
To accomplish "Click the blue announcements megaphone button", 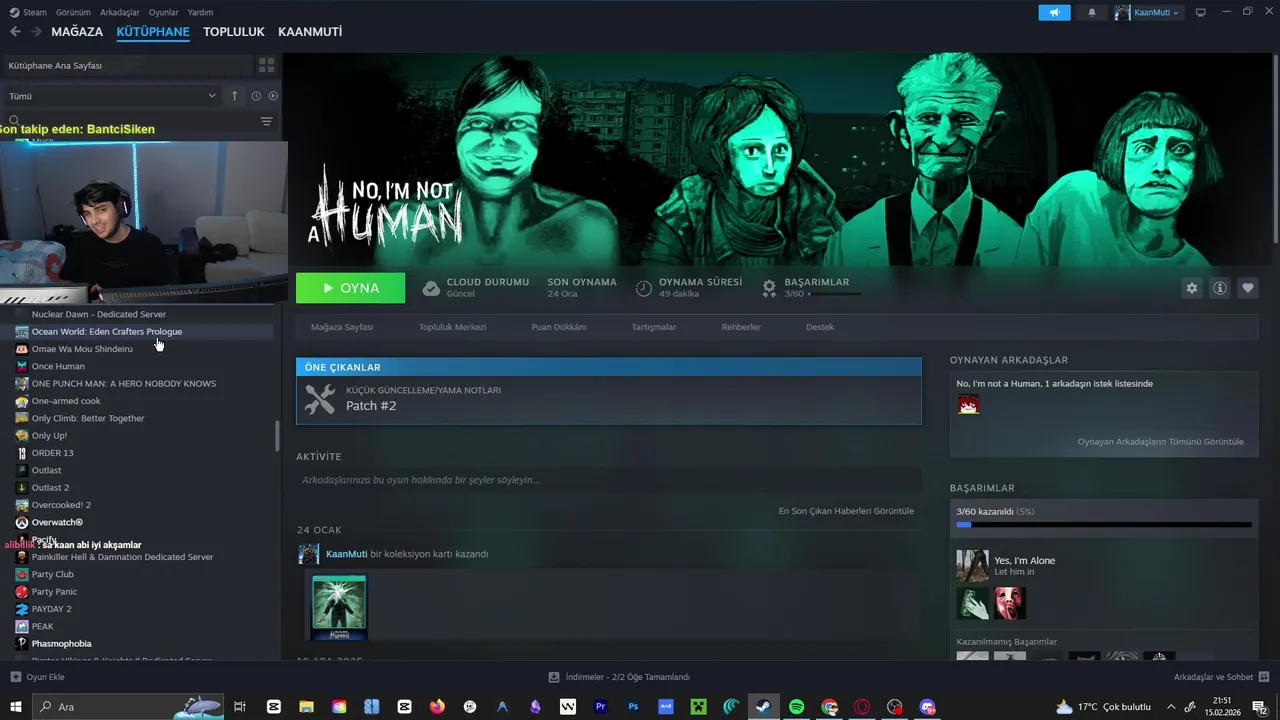I will [1054, 12].
